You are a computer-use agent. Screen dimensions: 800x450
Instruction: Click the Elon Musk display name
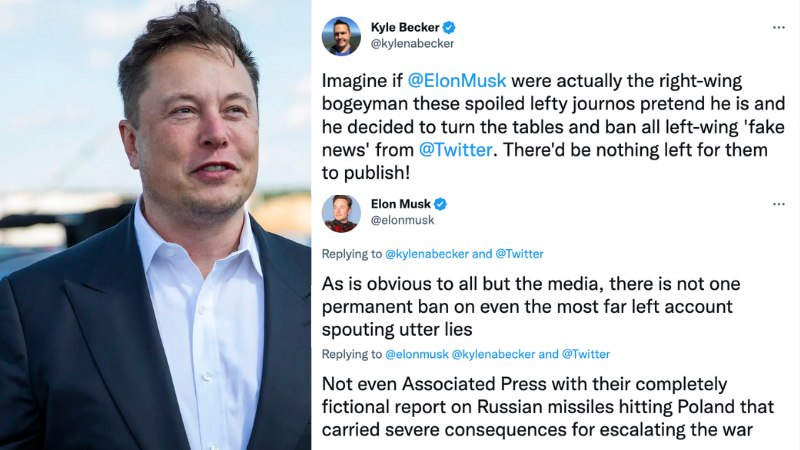click(400, 204)
